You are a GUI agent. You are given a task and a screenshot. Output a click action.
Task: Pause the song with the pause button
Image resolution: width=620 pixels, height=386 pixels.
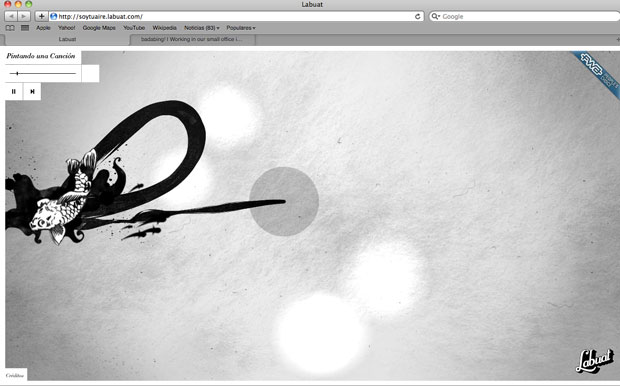click(14, 91)
